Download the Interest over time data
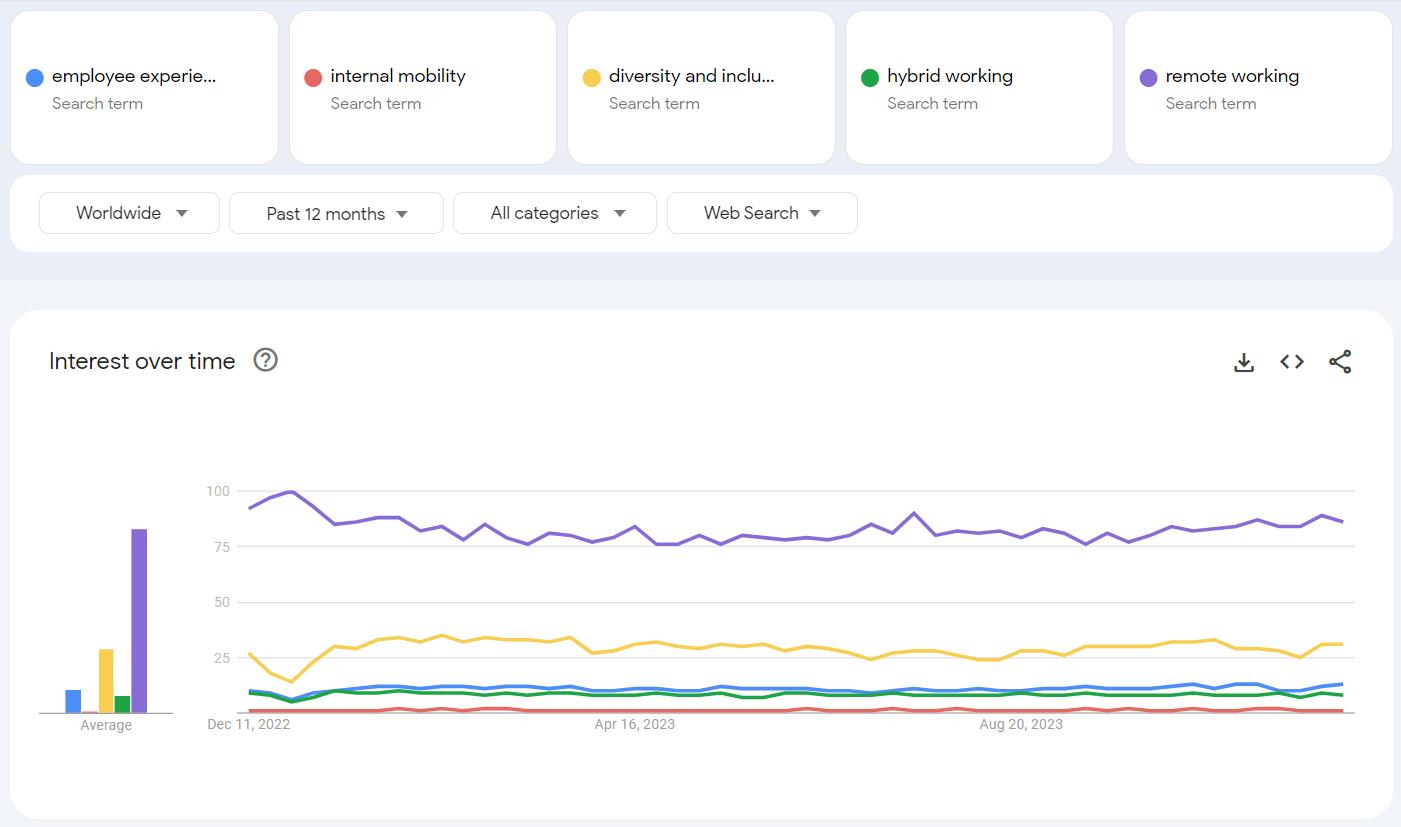 click(x=1244, y=362)
